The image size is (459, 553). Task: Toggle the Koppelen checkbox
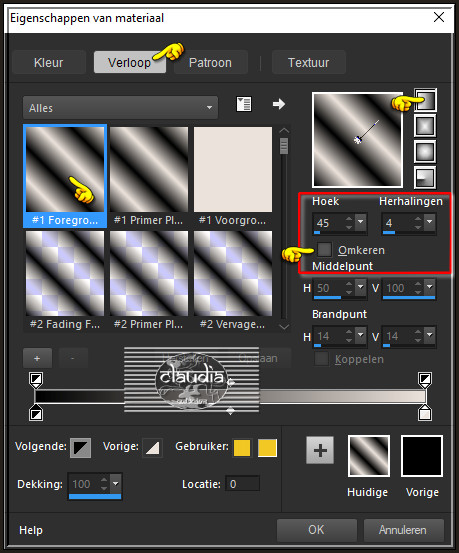click(321, 359)
